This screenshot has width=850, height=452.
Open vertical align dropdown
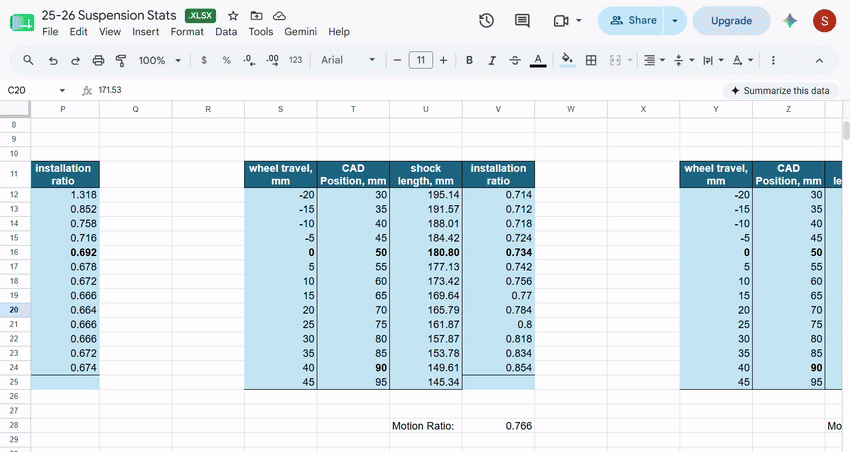pos(684,60)
